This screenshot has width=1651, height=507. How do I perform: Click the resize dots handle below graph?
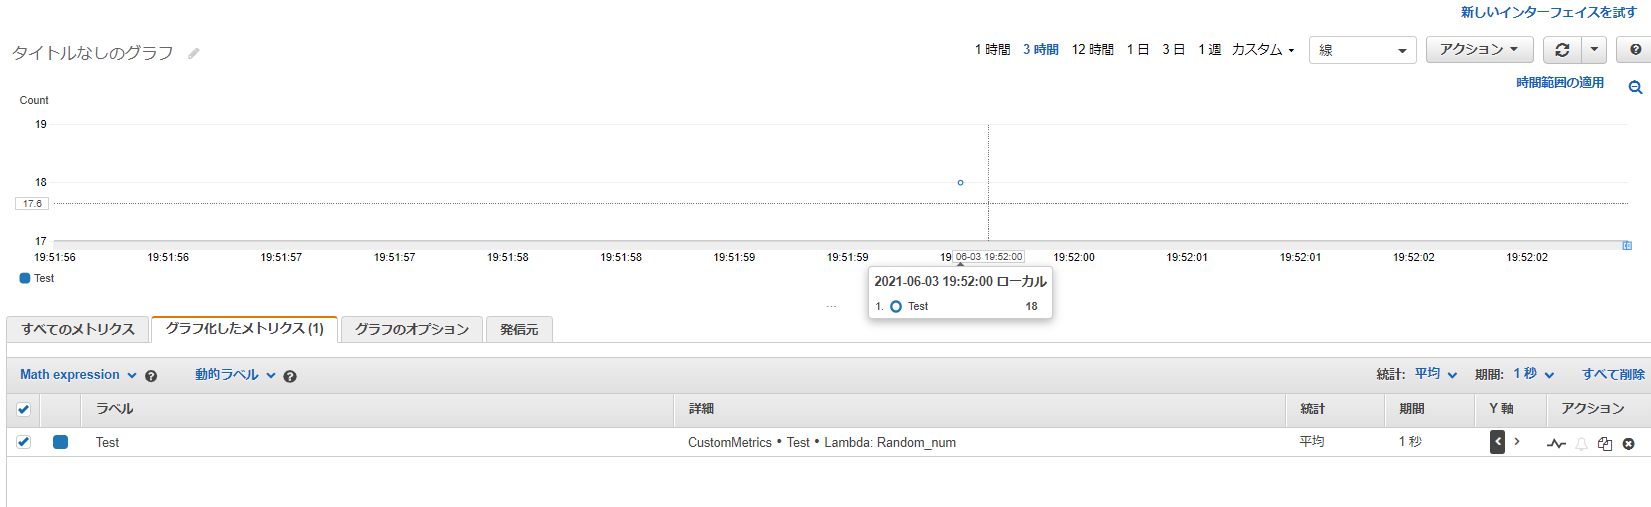point(831,306)
